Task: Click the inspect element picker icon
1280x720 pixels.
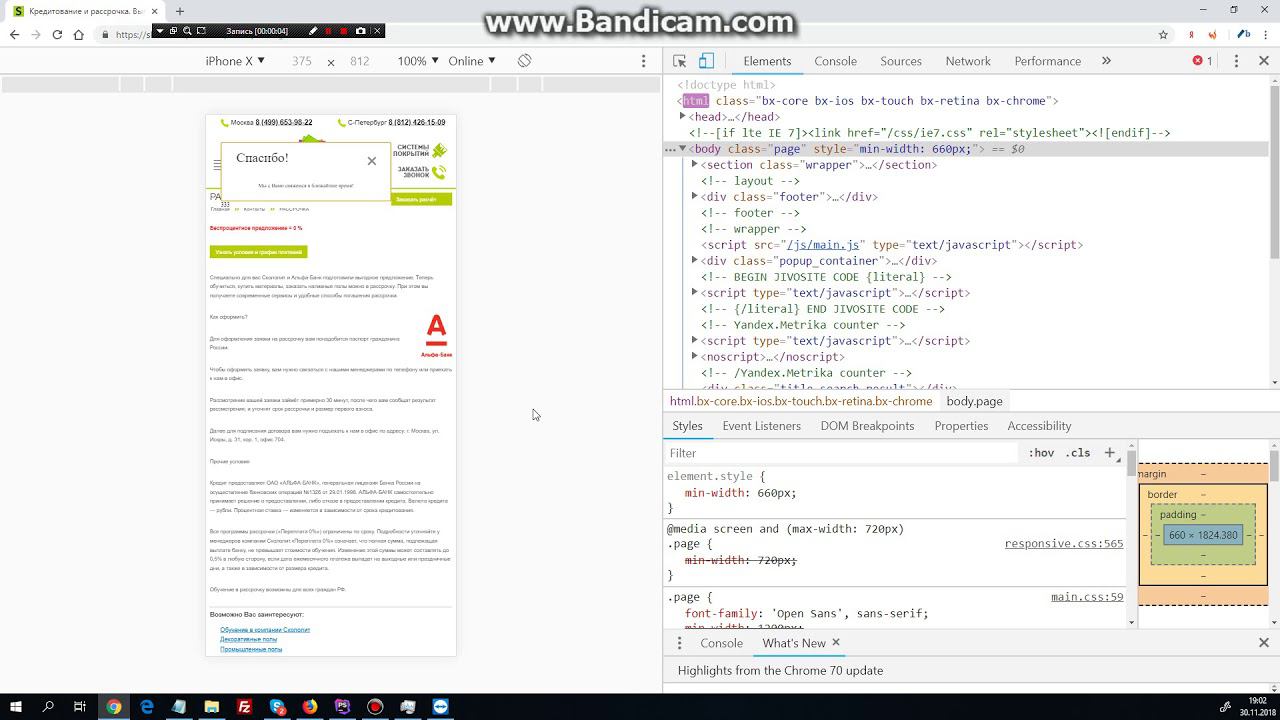Action: click(680, 61)
